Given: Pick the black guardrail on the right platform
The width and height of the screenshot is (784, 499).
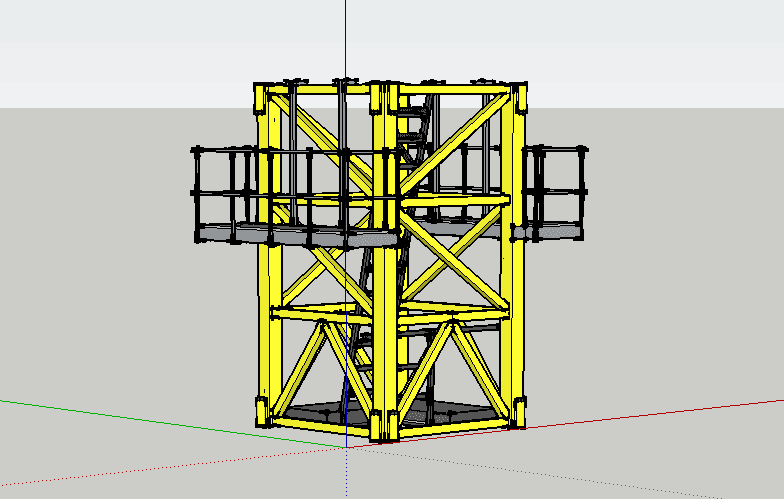Looking at the screenshot, I should 555,191.
